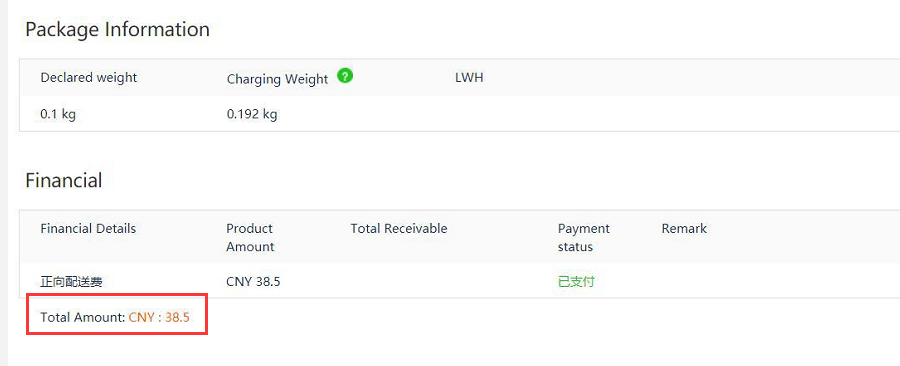Image resolution: width=900 pixels, height=366 pixels.
Task: Click the 0.1 kg declared weight value
Action: [x=58, y=114]
